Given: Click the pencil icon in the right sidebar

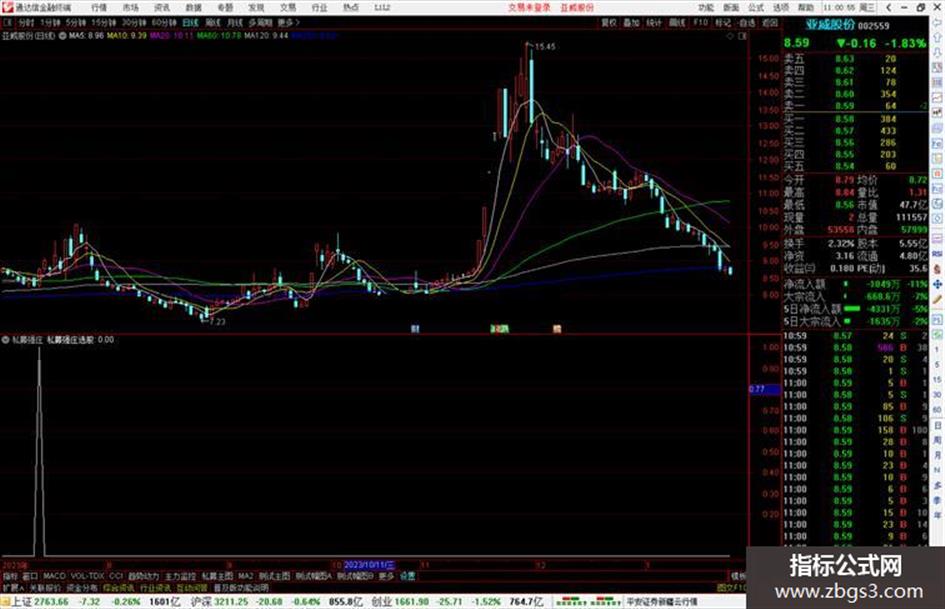Looking at the screenshot, I should [x=937, y=300].
